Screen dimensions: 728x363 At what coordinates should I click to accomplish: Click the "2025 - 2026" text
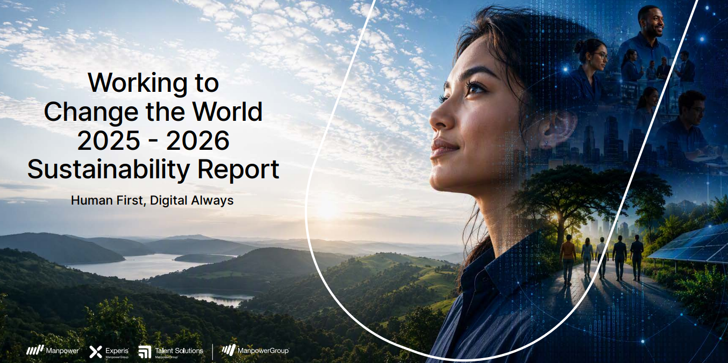coord(153,141)
